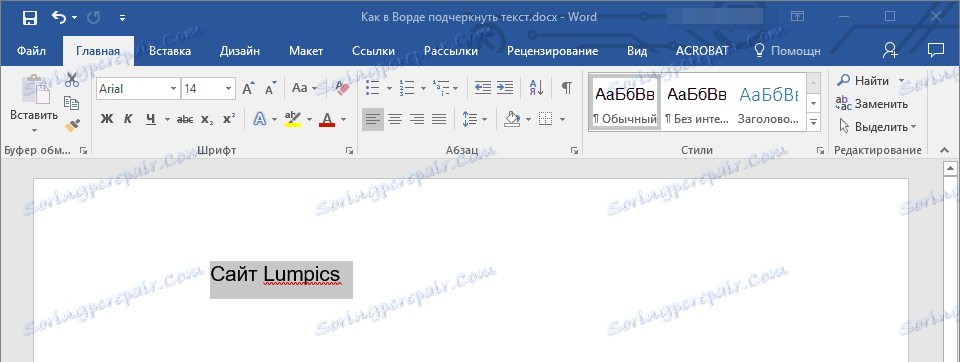Open the undo history dropdown arrow
This screenshot has width=960, height=362.
(75, 18)
